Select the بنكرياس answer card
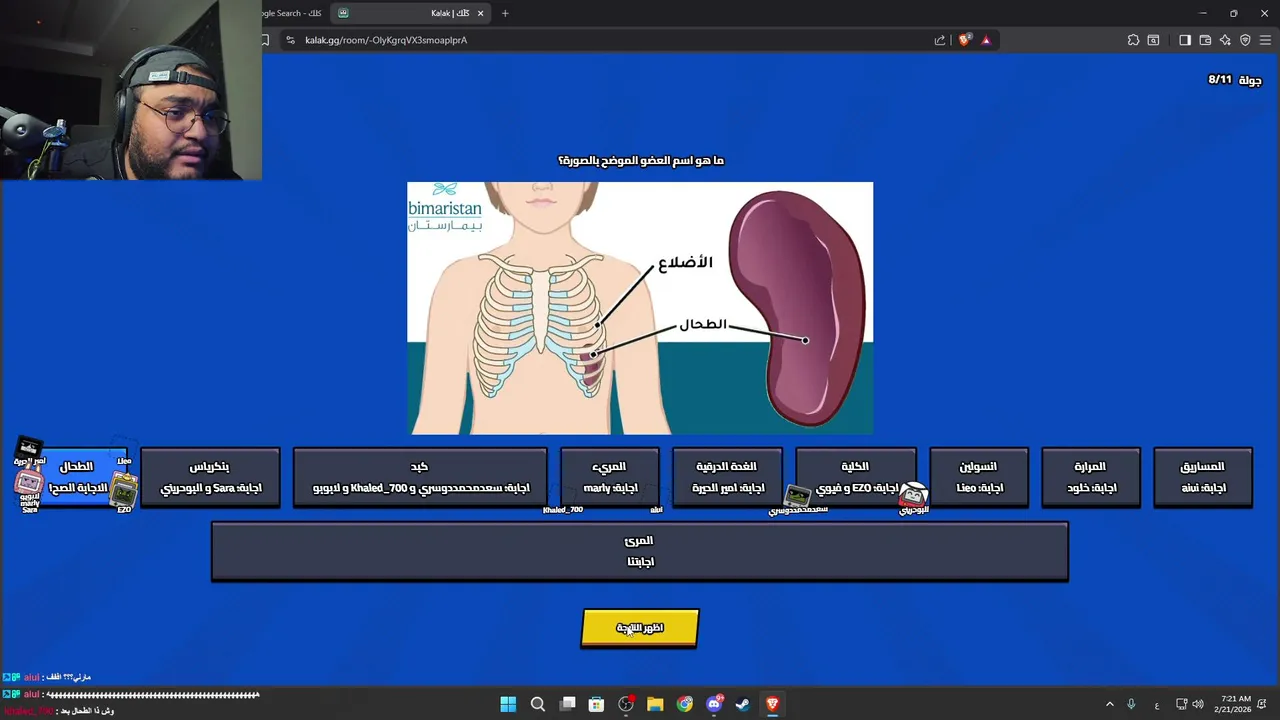The image size is (1280, 720). click(x=210, y=477)
